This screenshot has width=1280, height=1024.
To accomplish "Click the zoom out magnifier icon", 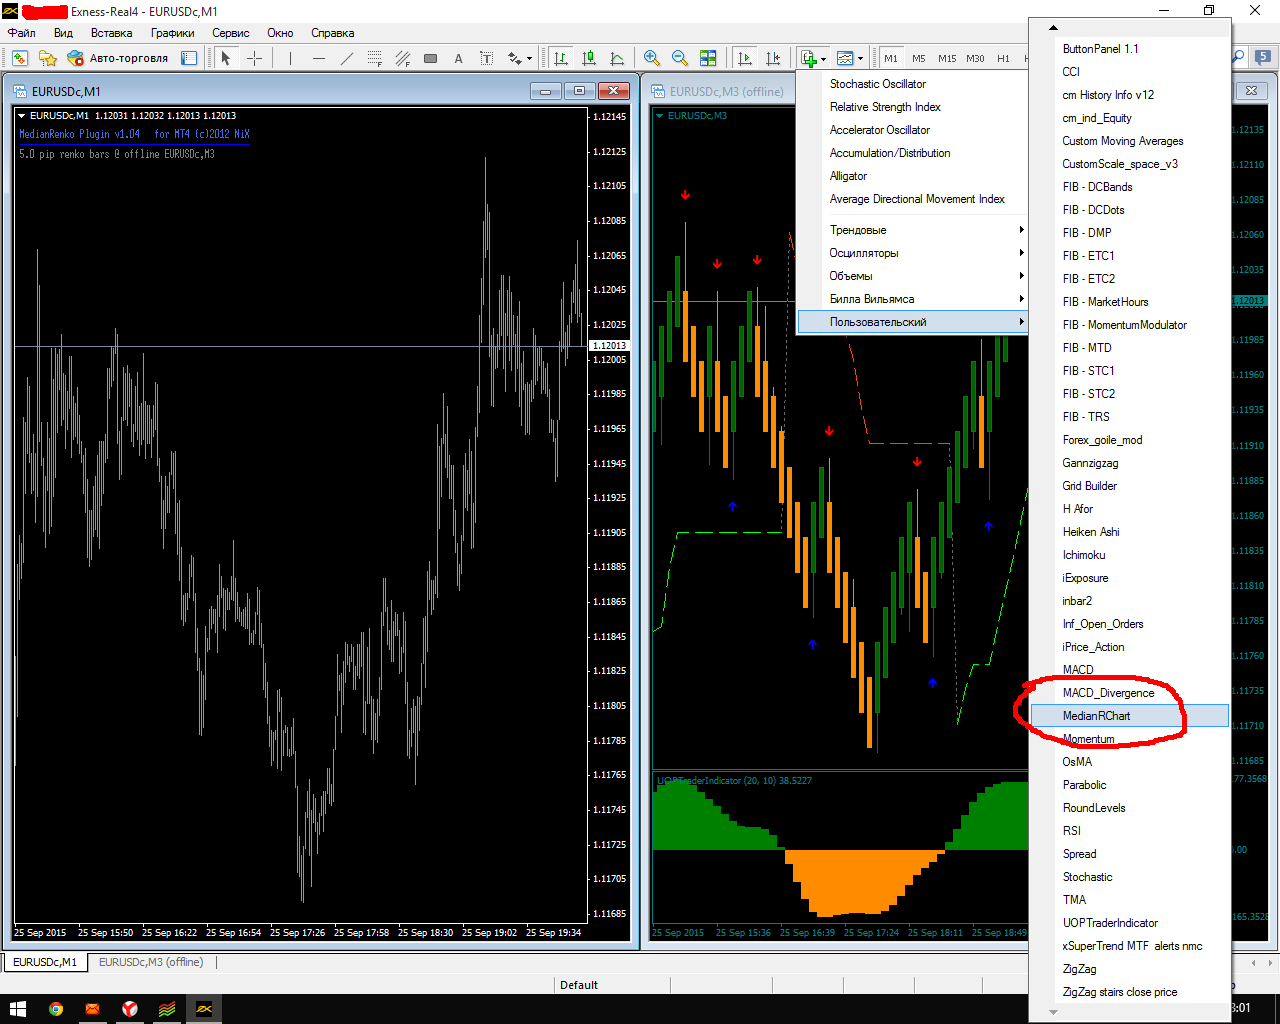I will click(x=680, y=58).
